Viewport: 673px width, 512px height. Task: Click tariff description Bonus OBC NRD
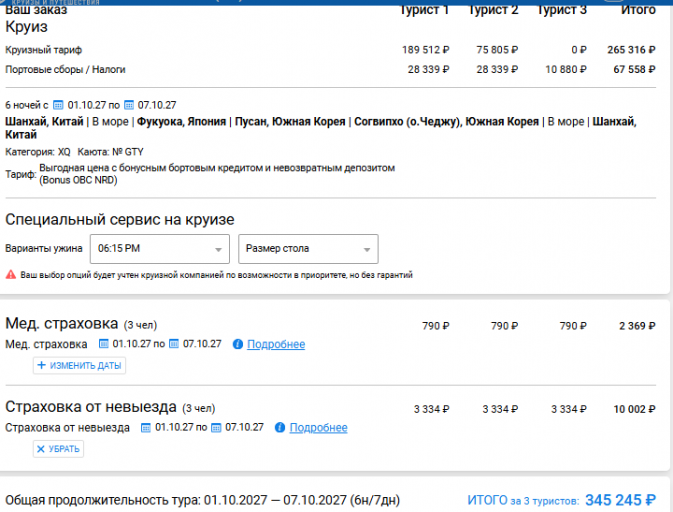(x=217, y=174)
